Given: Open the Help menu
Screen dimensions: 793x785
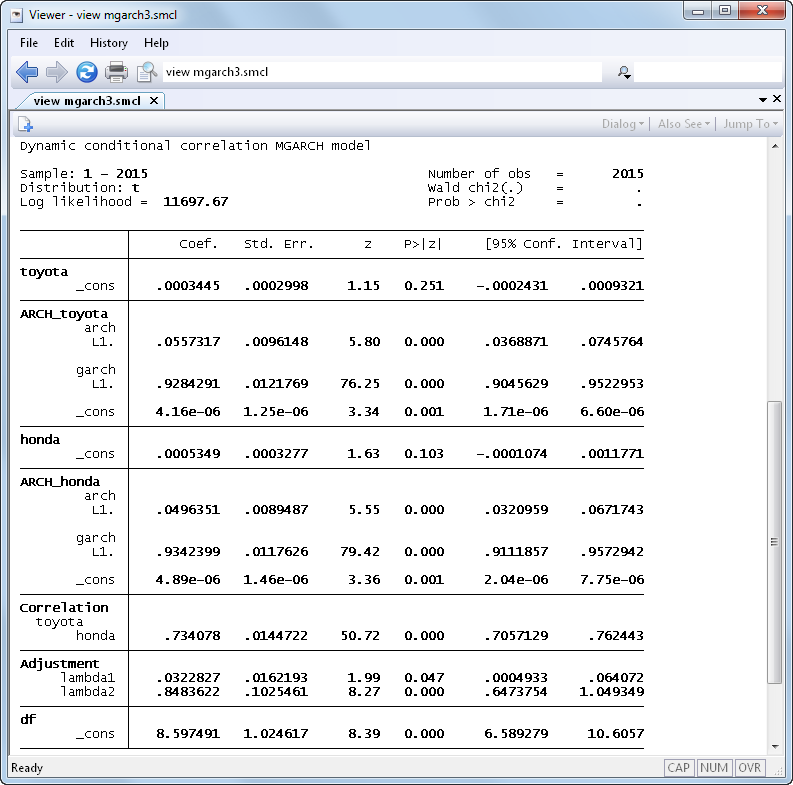Looking at the screenshot, I should pos(156,43).
